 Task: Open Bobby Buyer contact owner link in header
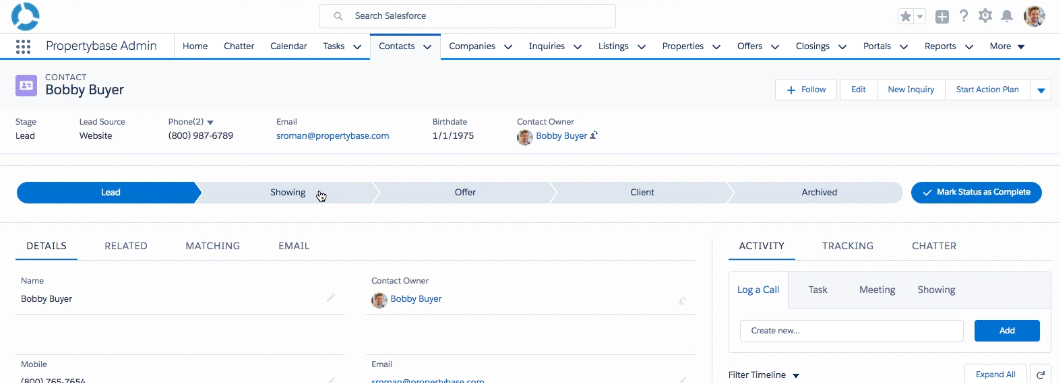point(561,136)
